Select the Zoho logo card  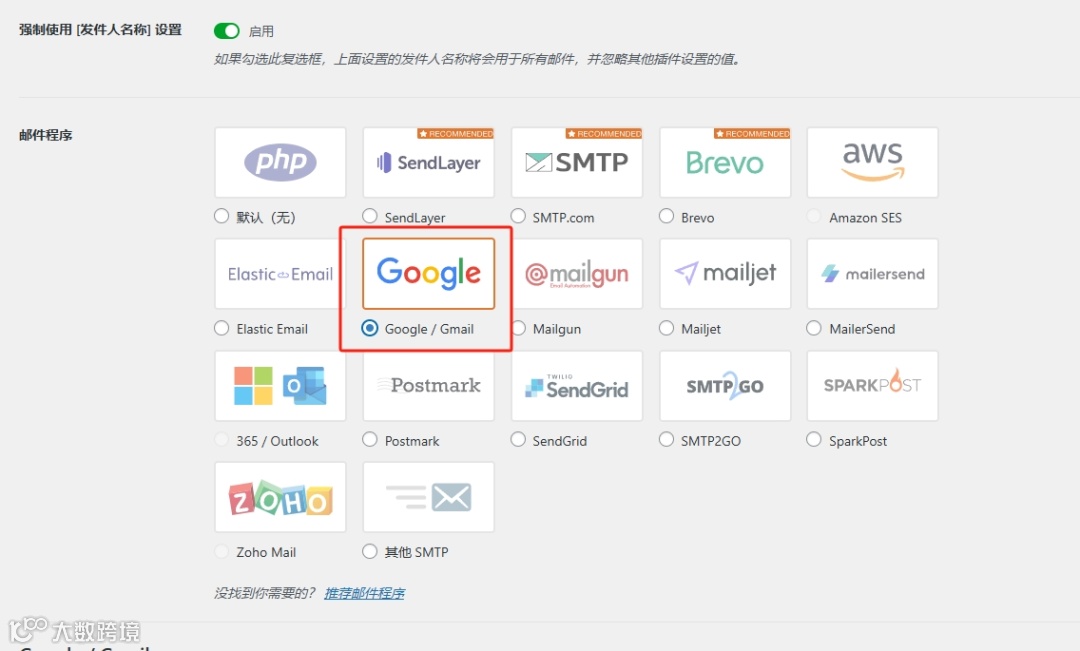click(280, 497)
